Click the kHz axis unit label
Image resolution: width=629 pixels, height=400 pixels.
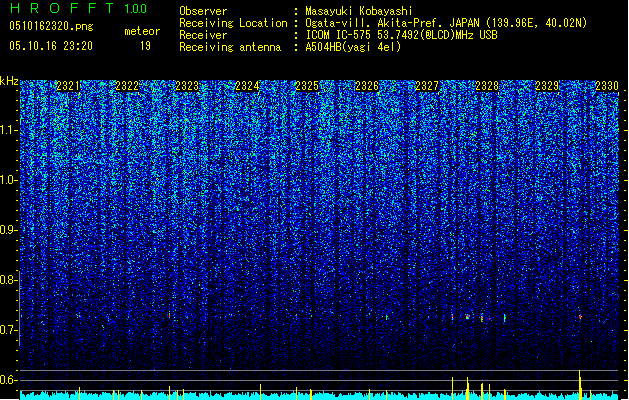tap(9, 81)
